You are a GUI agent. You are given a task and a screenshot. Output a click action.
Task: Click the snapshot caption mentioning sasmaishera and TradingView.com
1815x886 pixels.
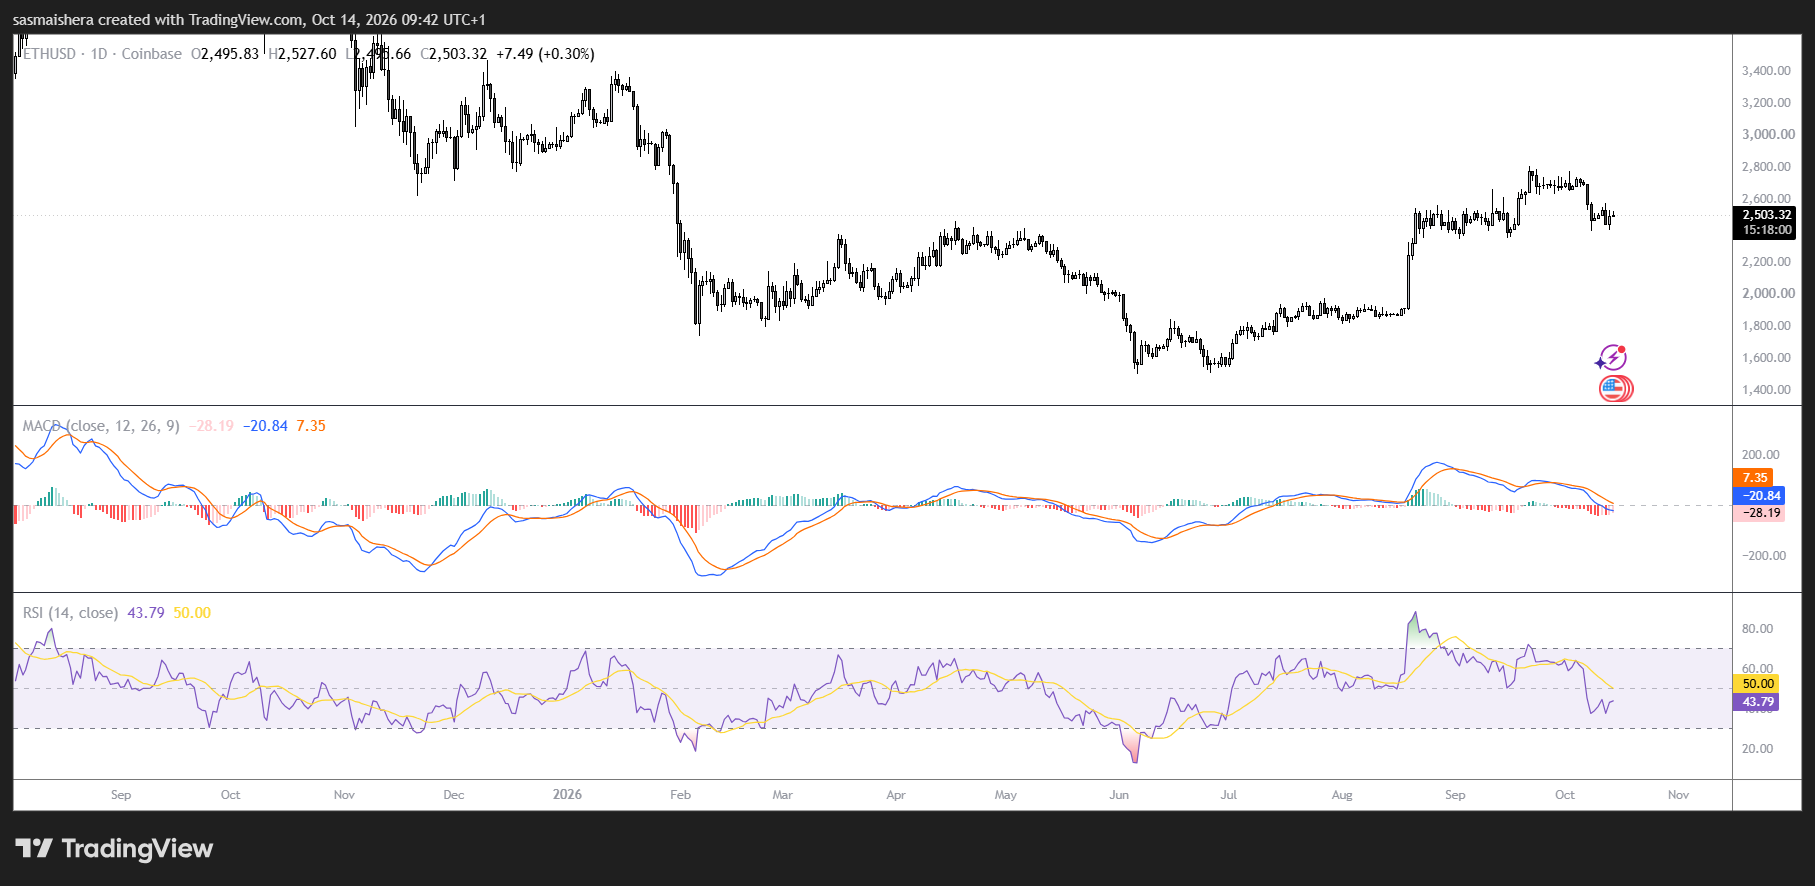[249, 20]
